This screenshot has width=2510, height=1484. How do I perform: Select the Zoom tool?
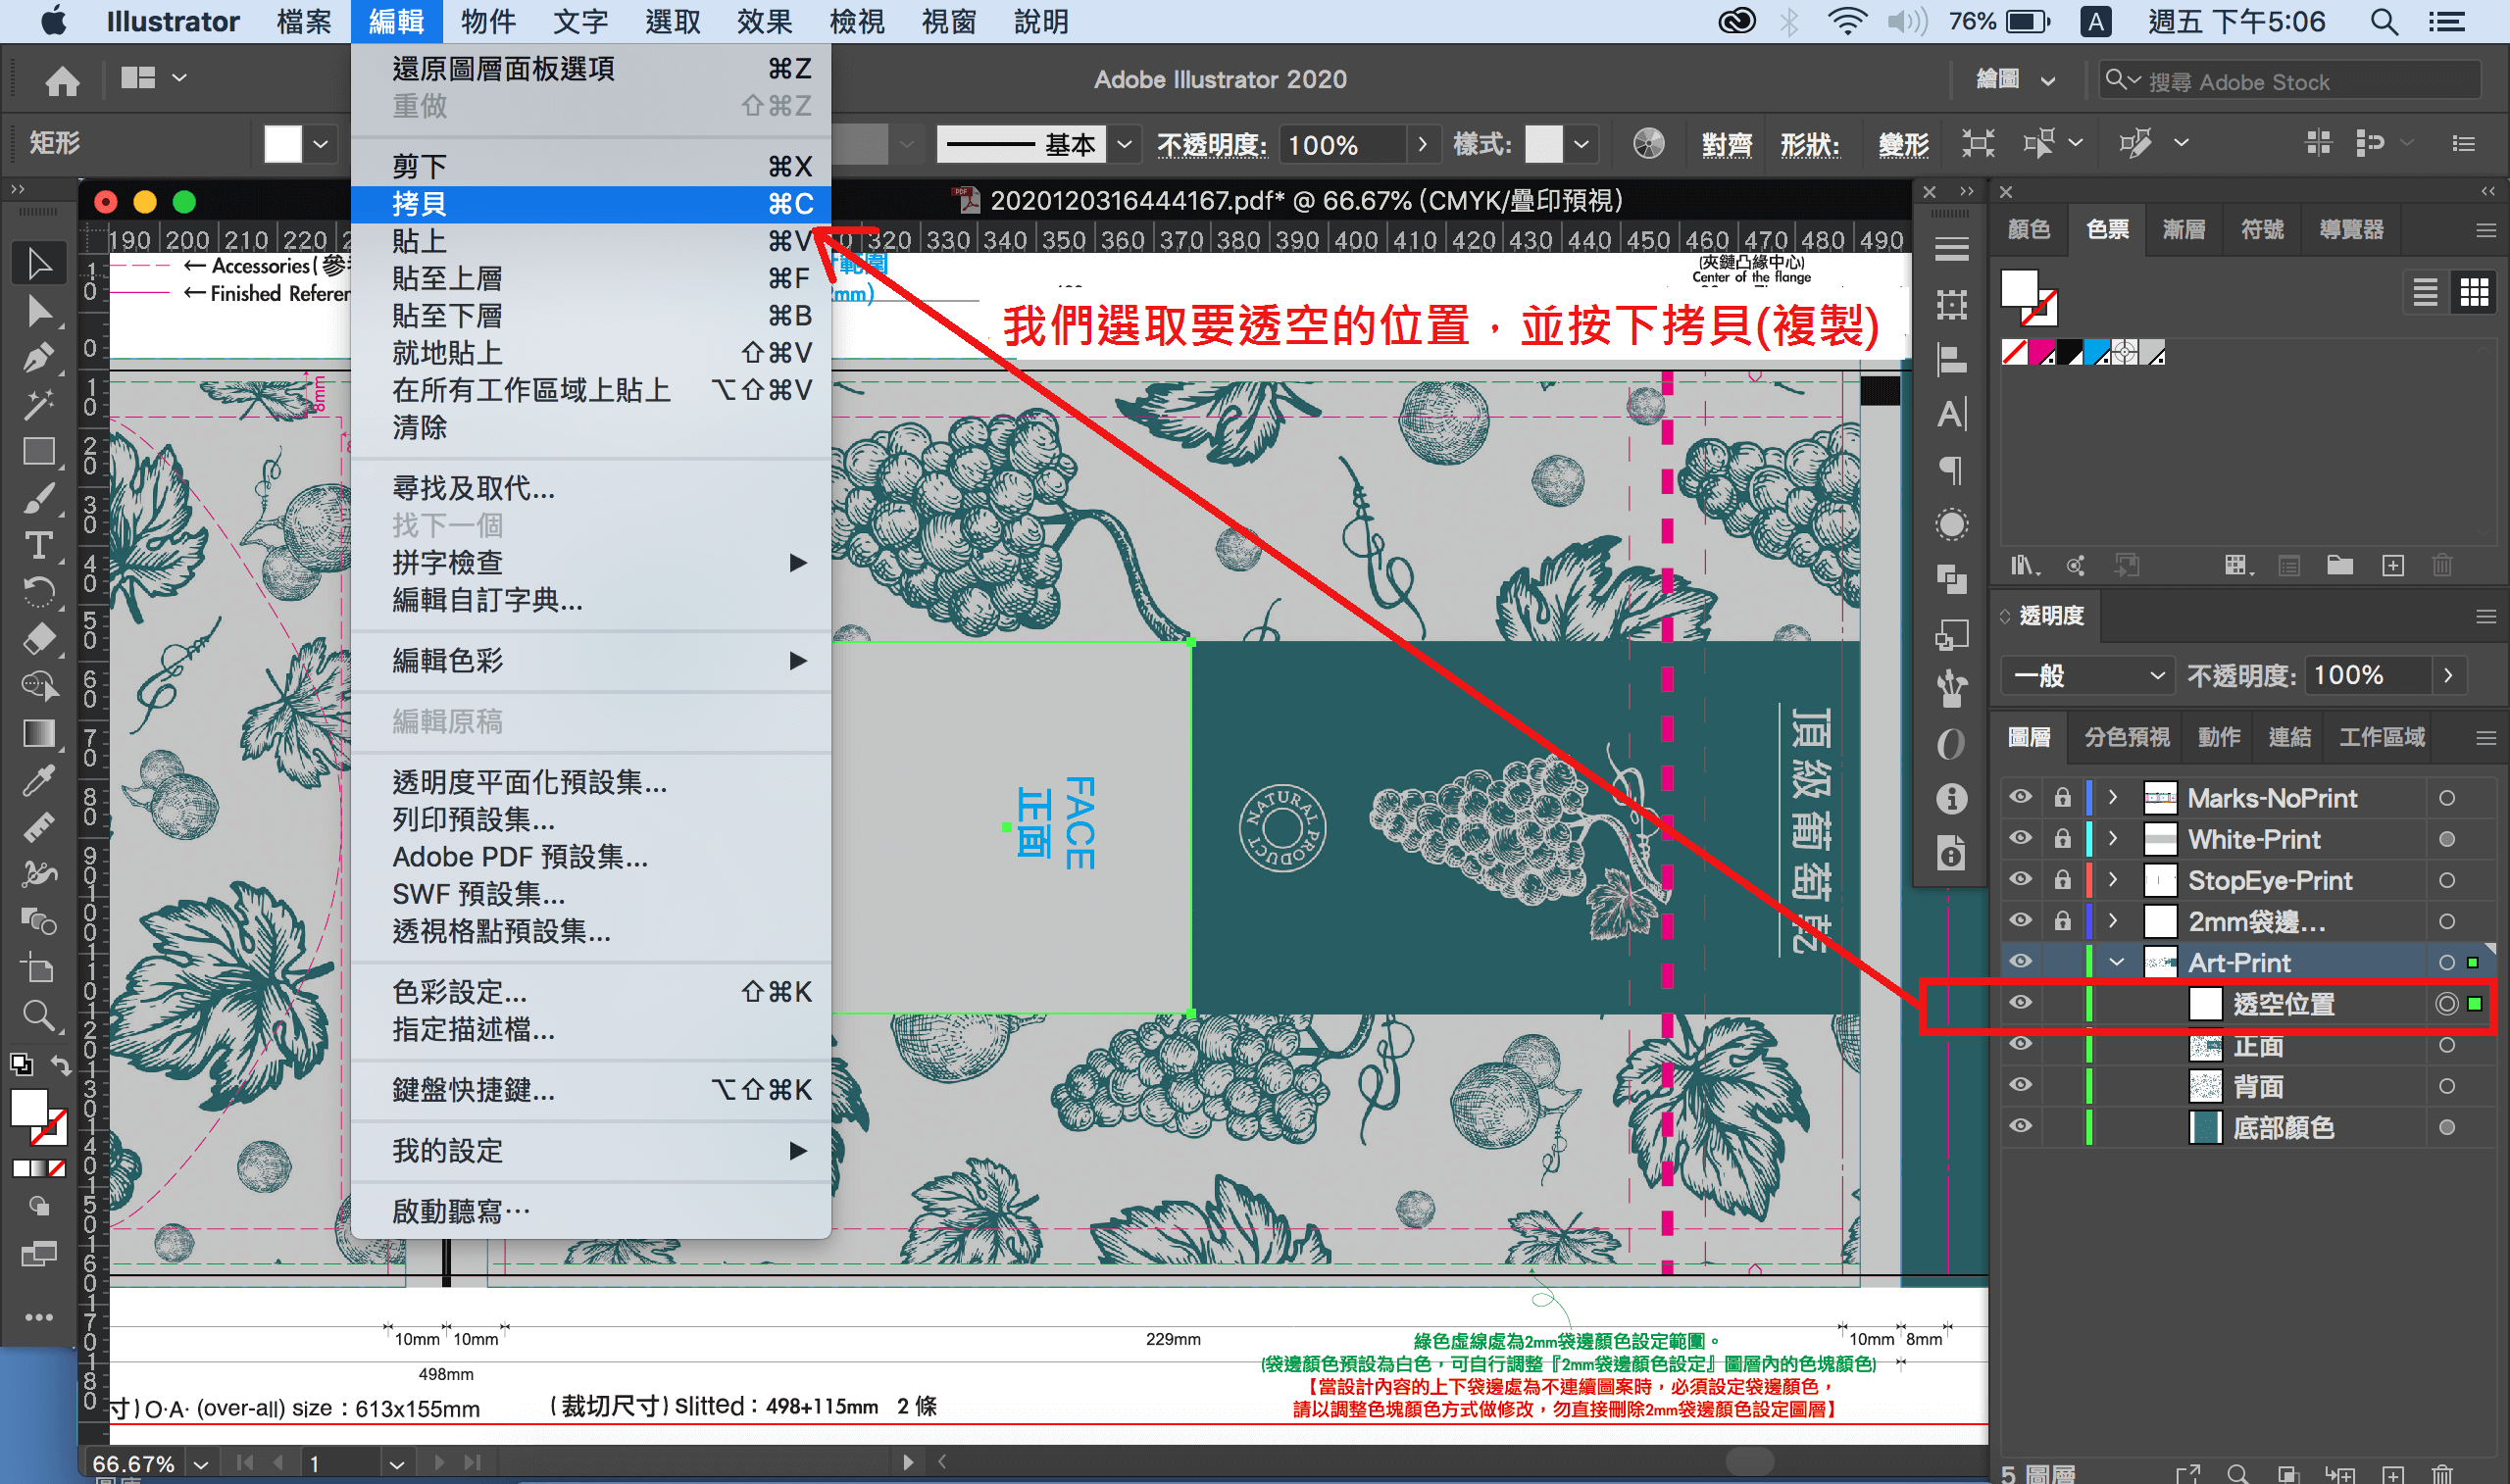pyautogui.click(x=40, y=1017)
